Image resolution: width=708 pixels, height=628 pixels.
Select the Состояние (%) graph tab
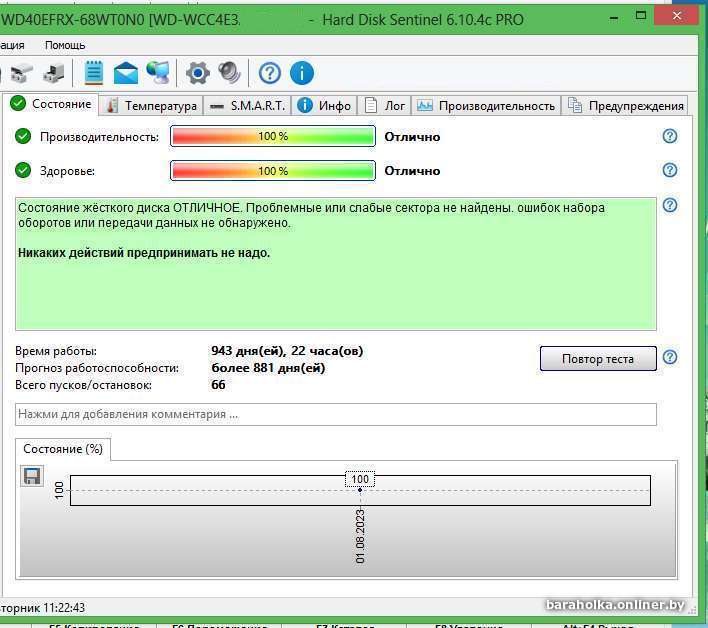(63, 449)
